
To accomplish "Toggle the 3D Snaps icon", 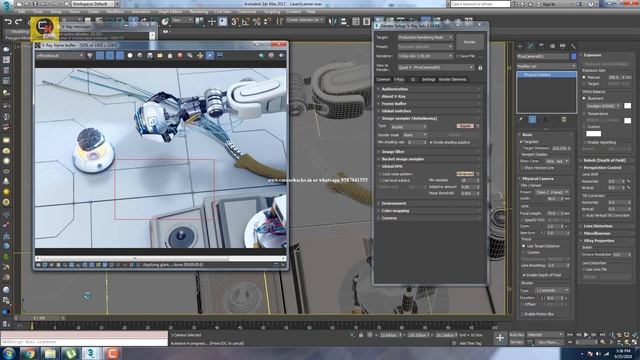I will coord(235,22).
